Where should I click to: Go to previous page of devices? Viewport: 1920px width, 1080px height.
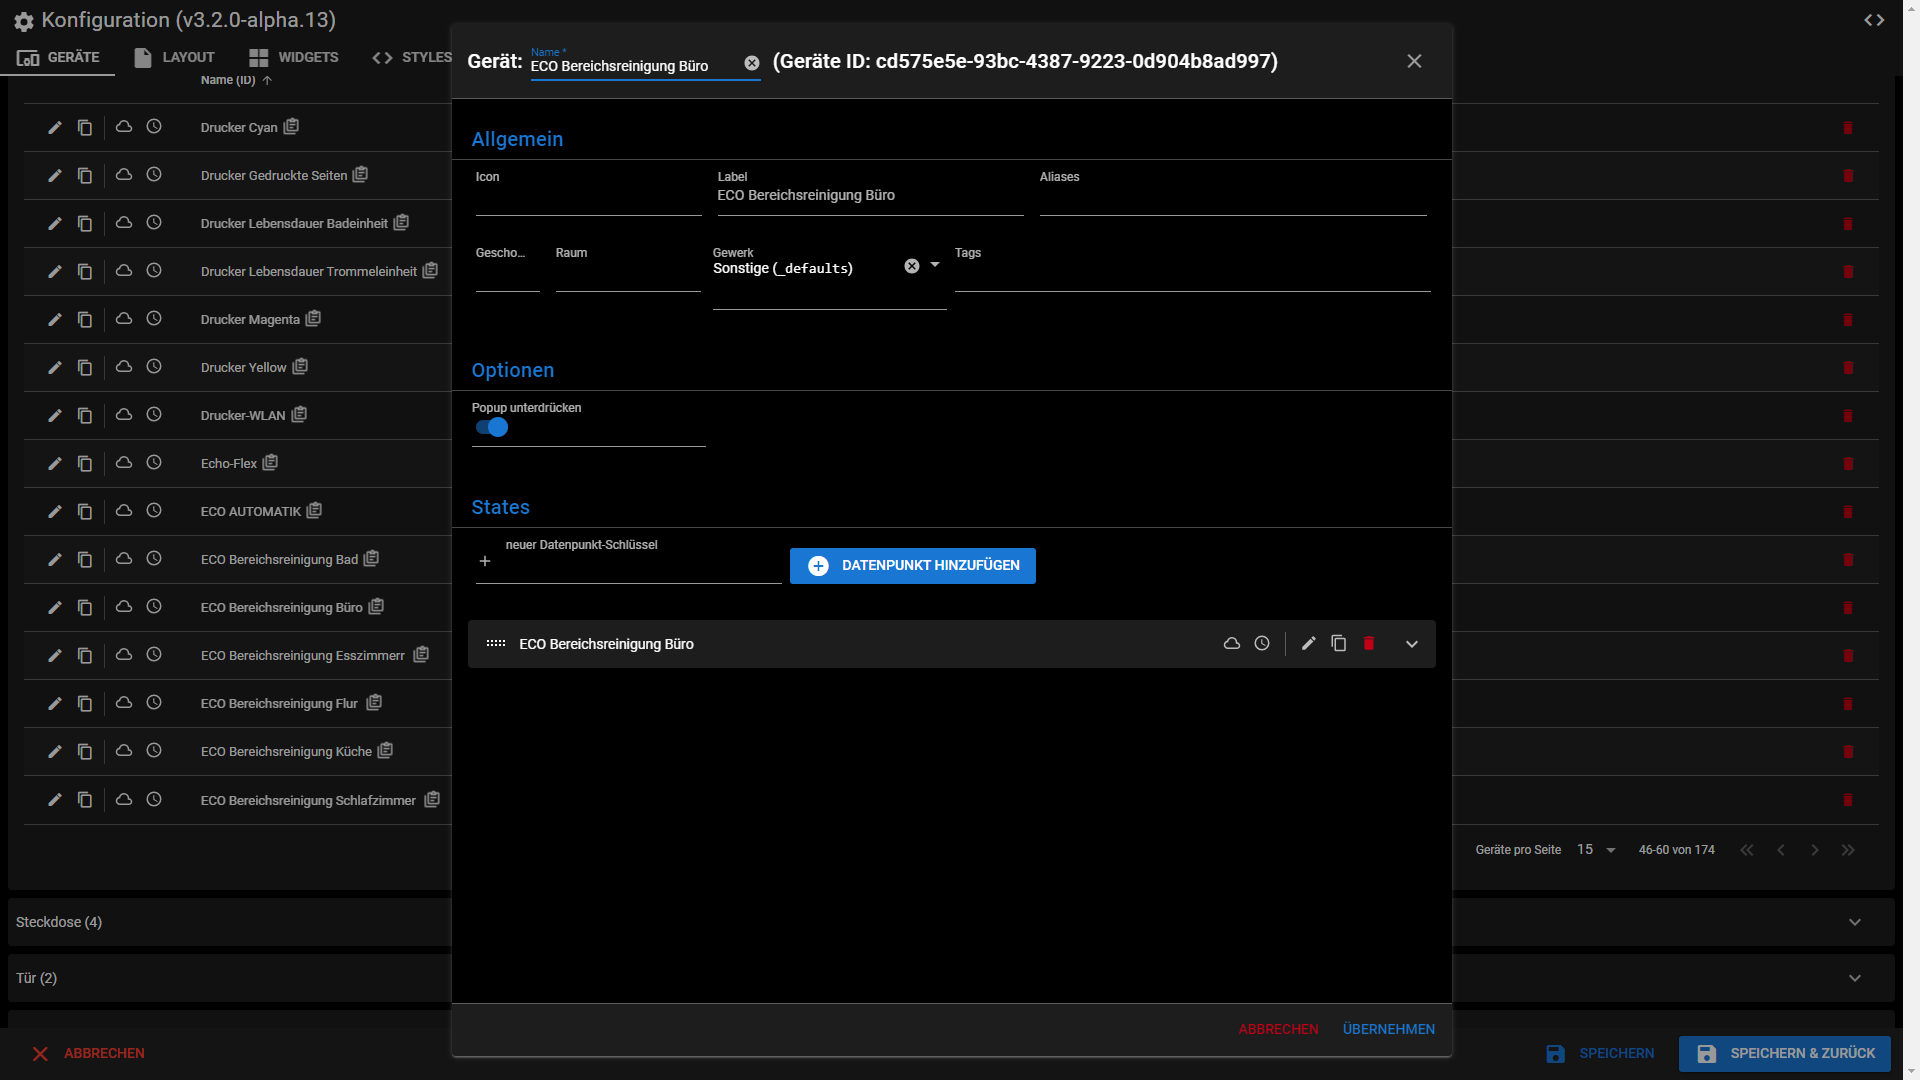tap(1781, 850)
